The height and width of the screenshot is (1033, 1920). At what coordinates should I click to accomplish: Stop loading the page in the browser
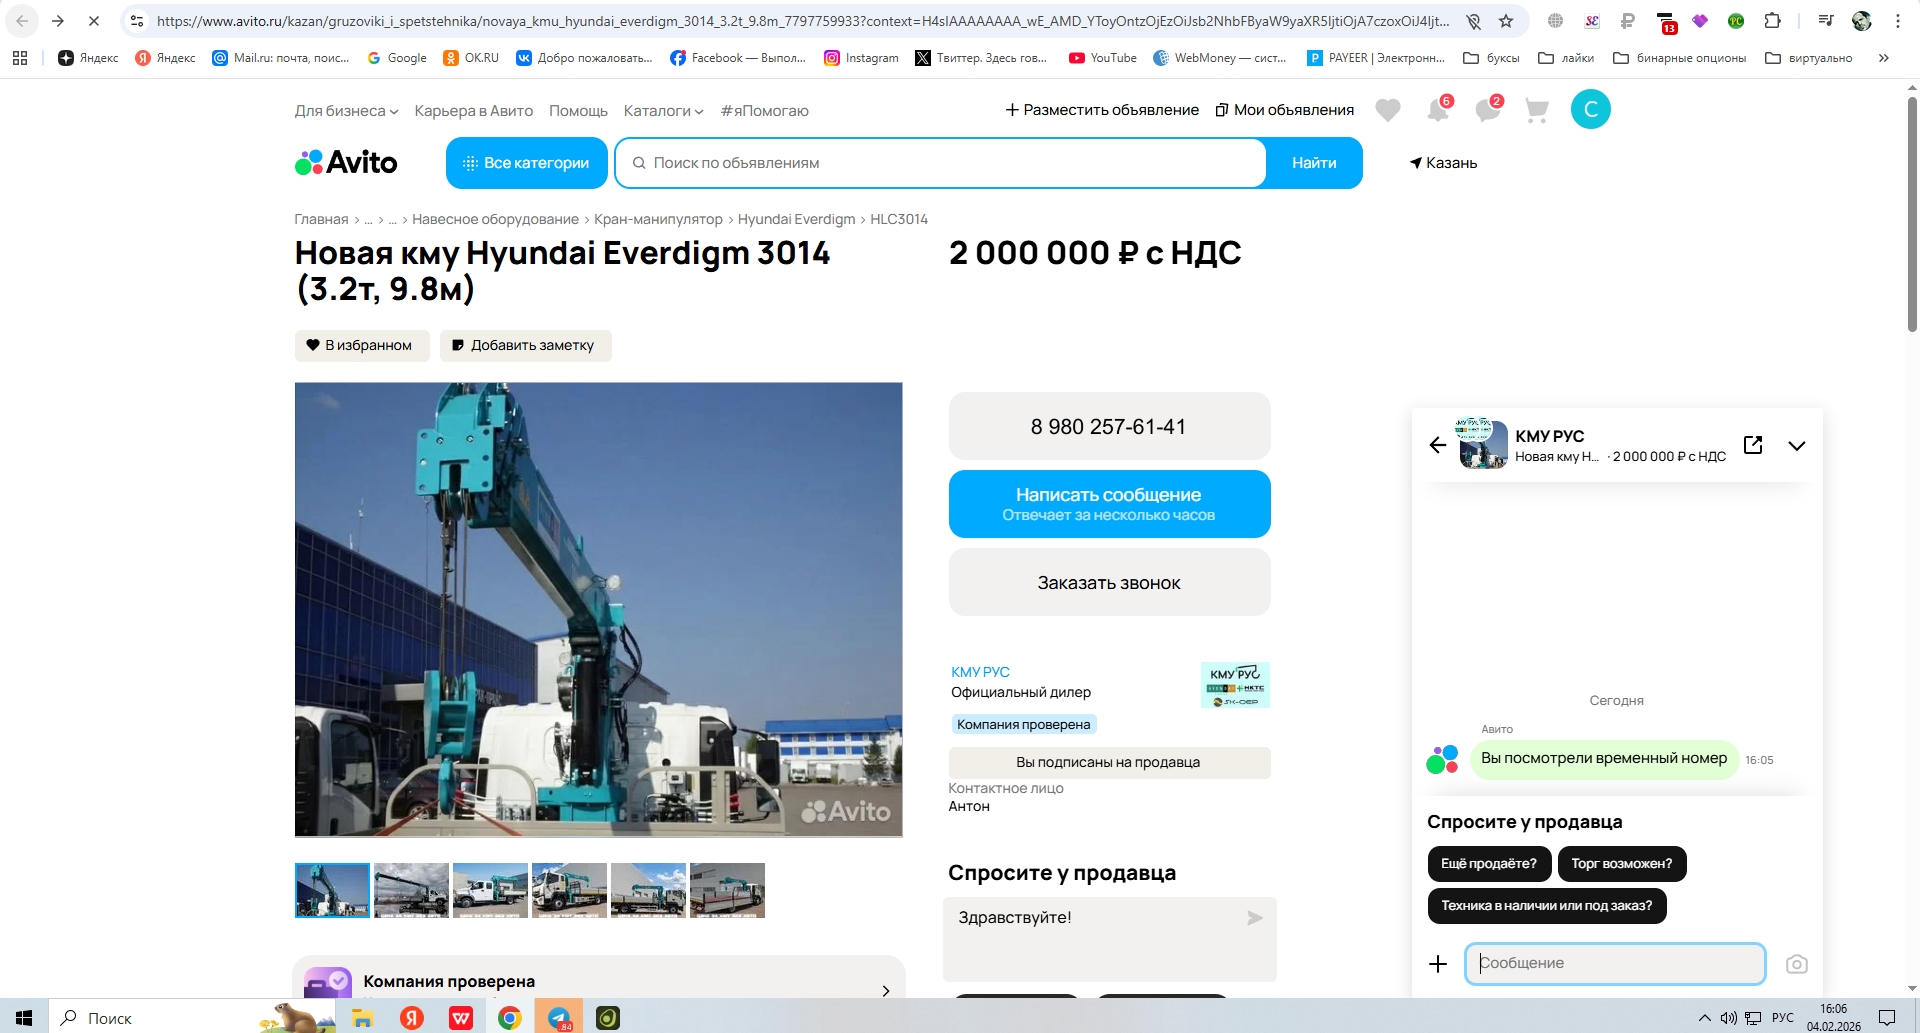click(x=93, y=20)
